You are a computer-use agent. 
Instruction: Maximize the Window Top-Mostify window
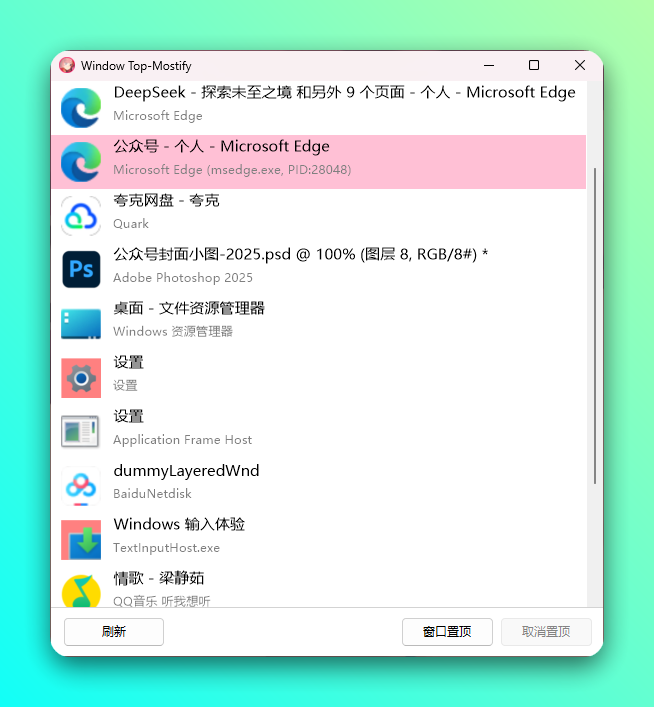pos(534,65)
